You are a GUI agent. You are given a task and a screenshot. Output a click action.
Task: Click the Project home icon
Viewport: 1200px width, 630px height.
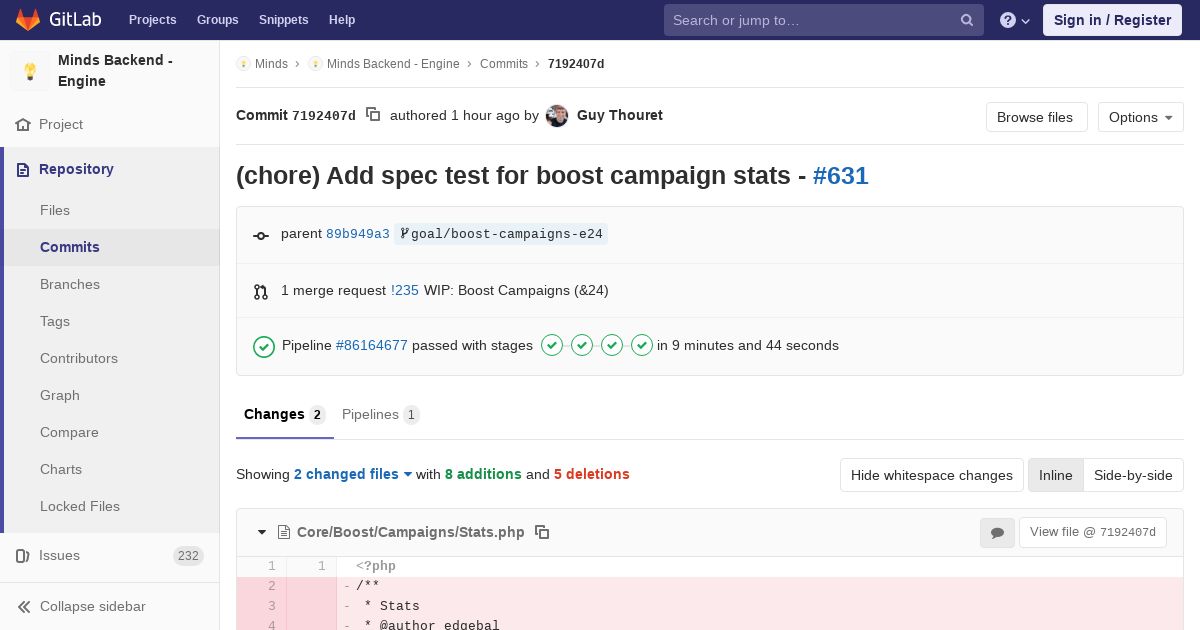(23, 125)
